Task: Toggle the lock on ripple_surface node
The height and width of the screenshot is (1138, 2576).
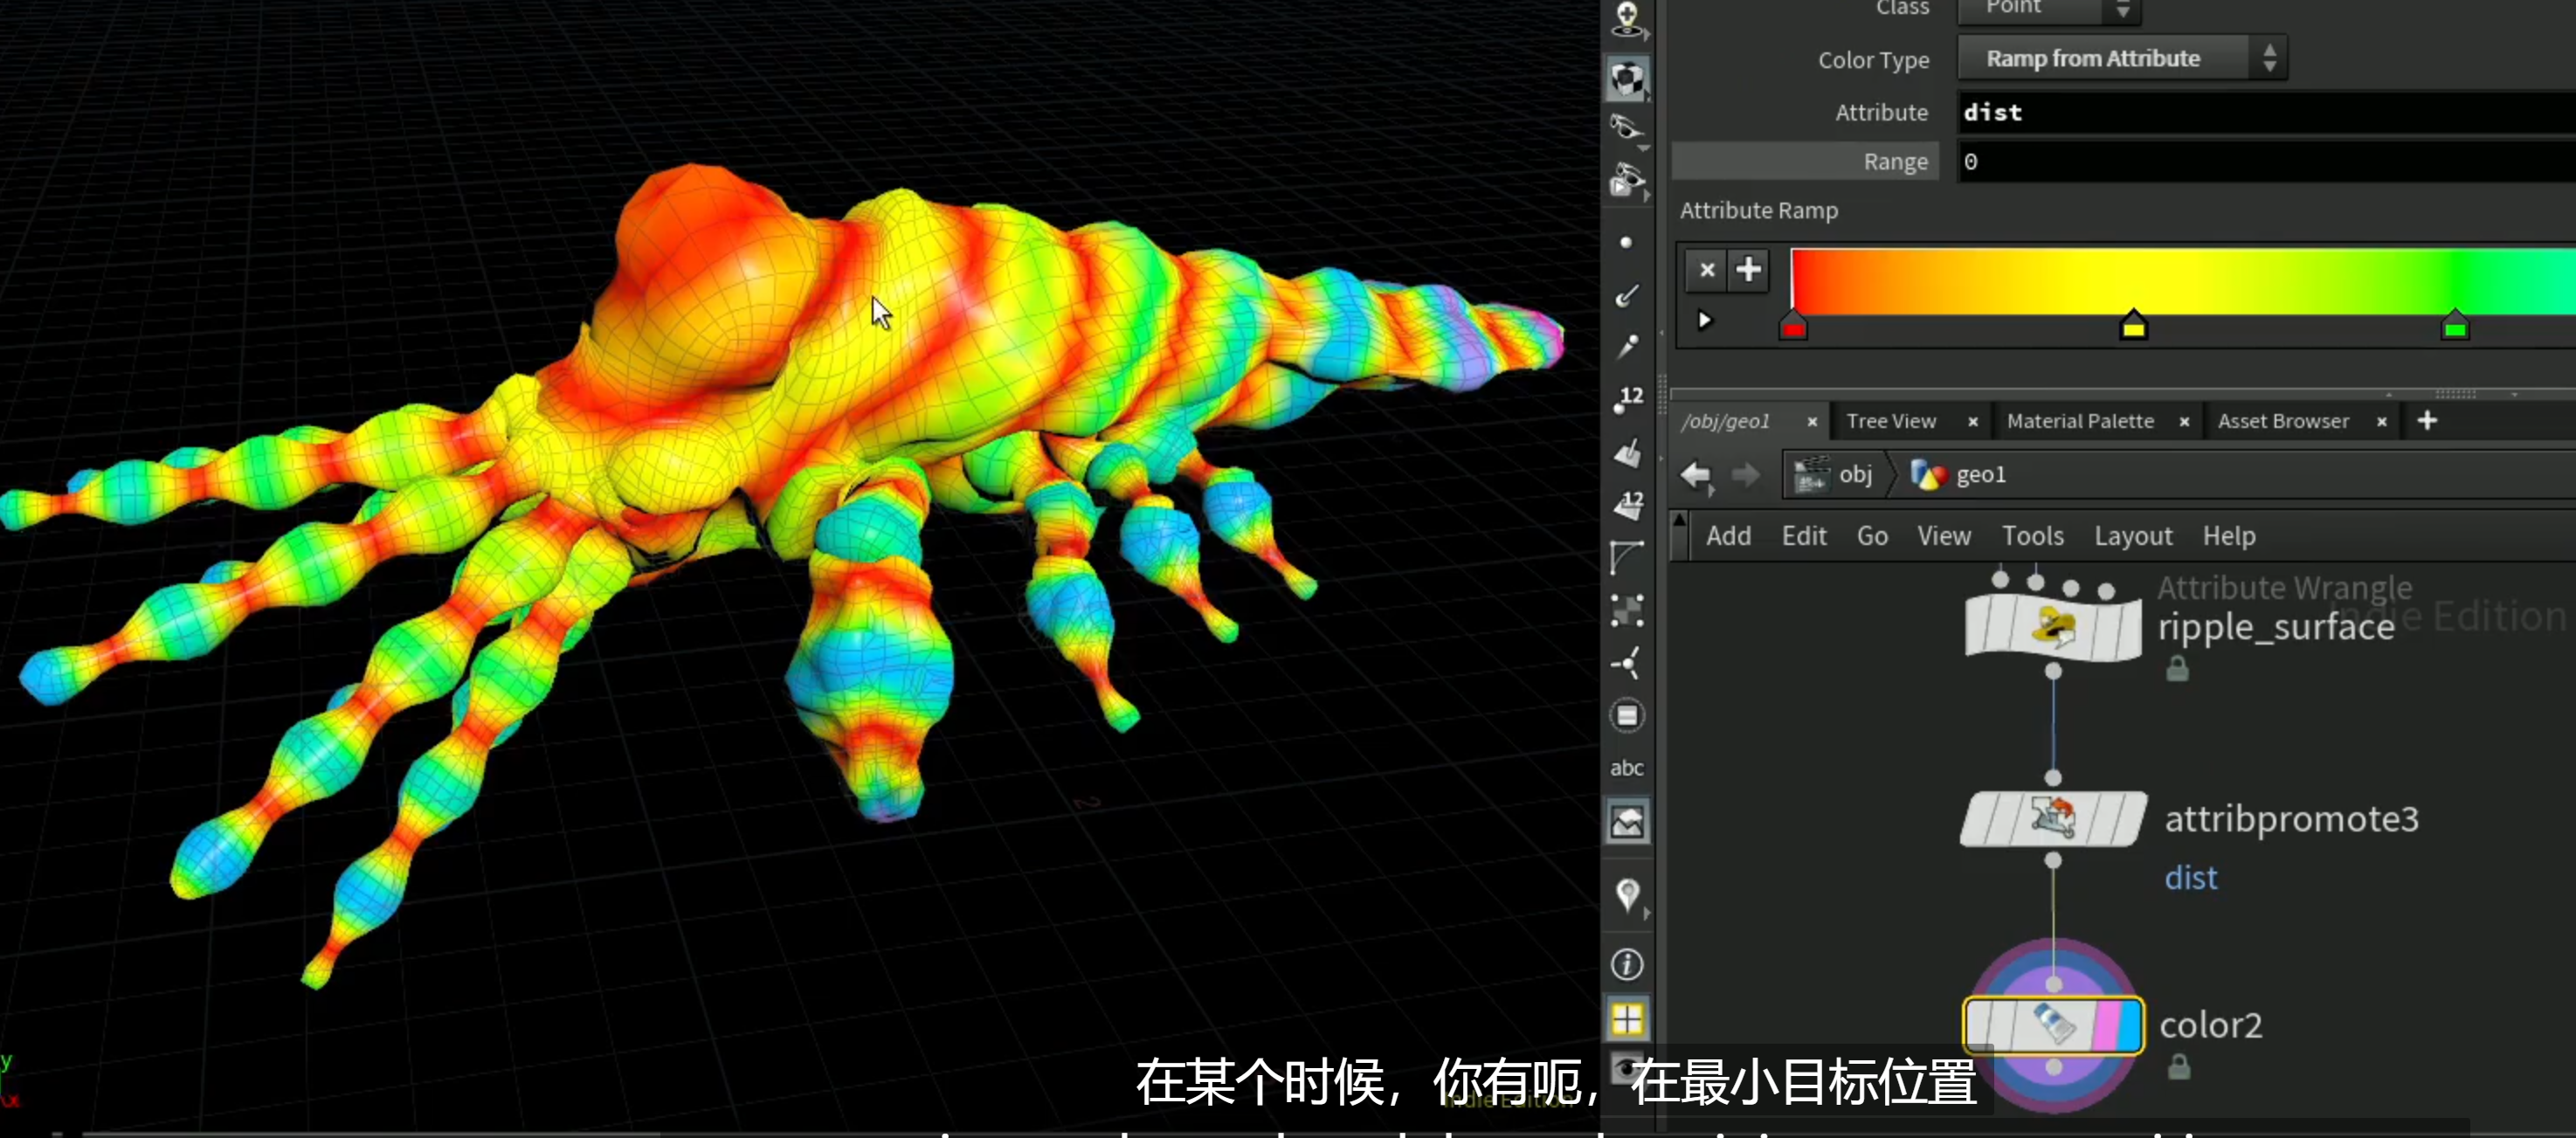Action: [x=2177, y=669]
